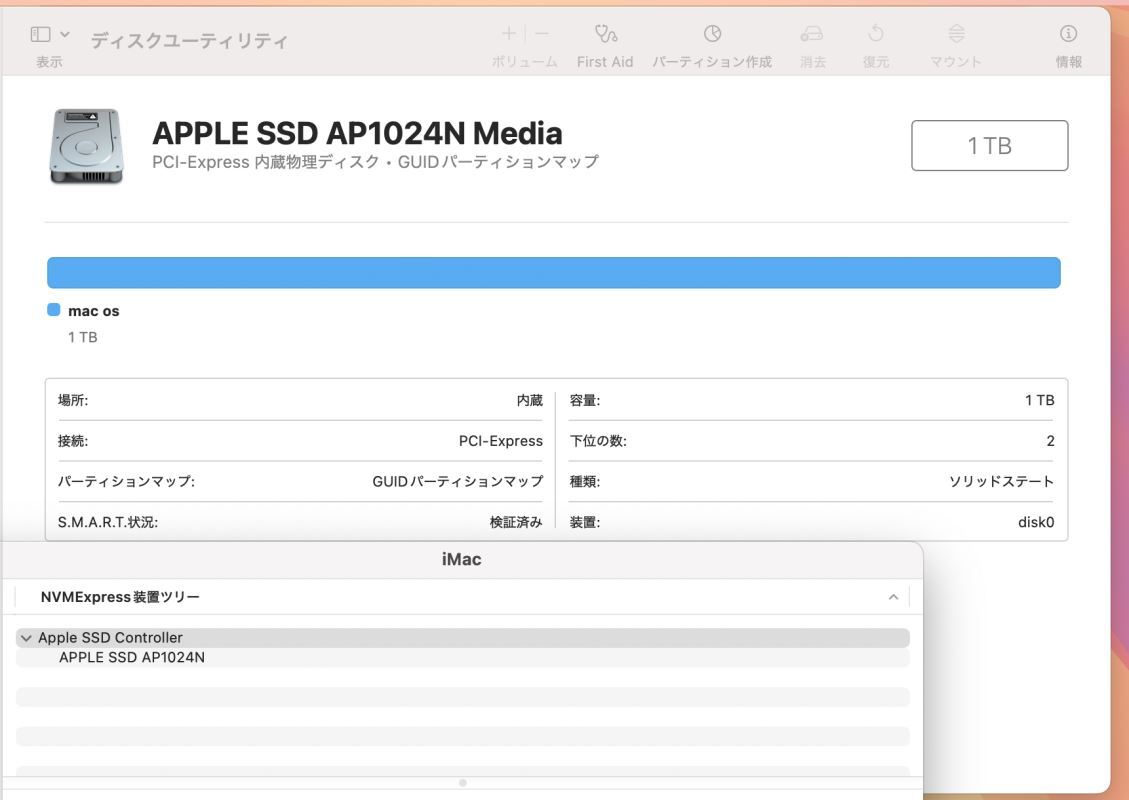Screen dimensions: 1129x800
Task: Select the 'mac os' volume label
Action: click(x=94, y=311)
